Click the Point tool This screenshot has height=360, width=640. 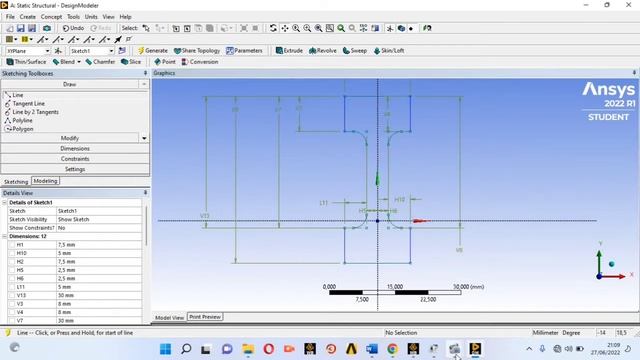(x=164, y=62)
